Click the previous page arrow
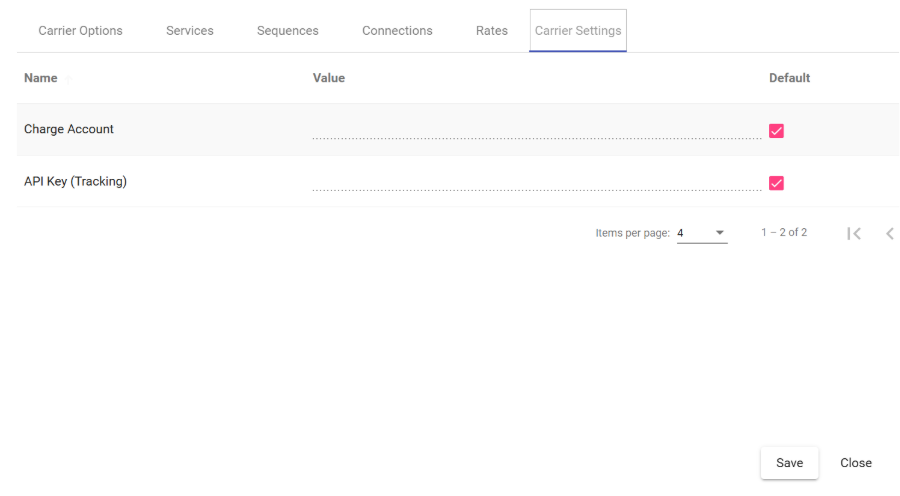The image size is (900, 496). (x=889, y=233)
